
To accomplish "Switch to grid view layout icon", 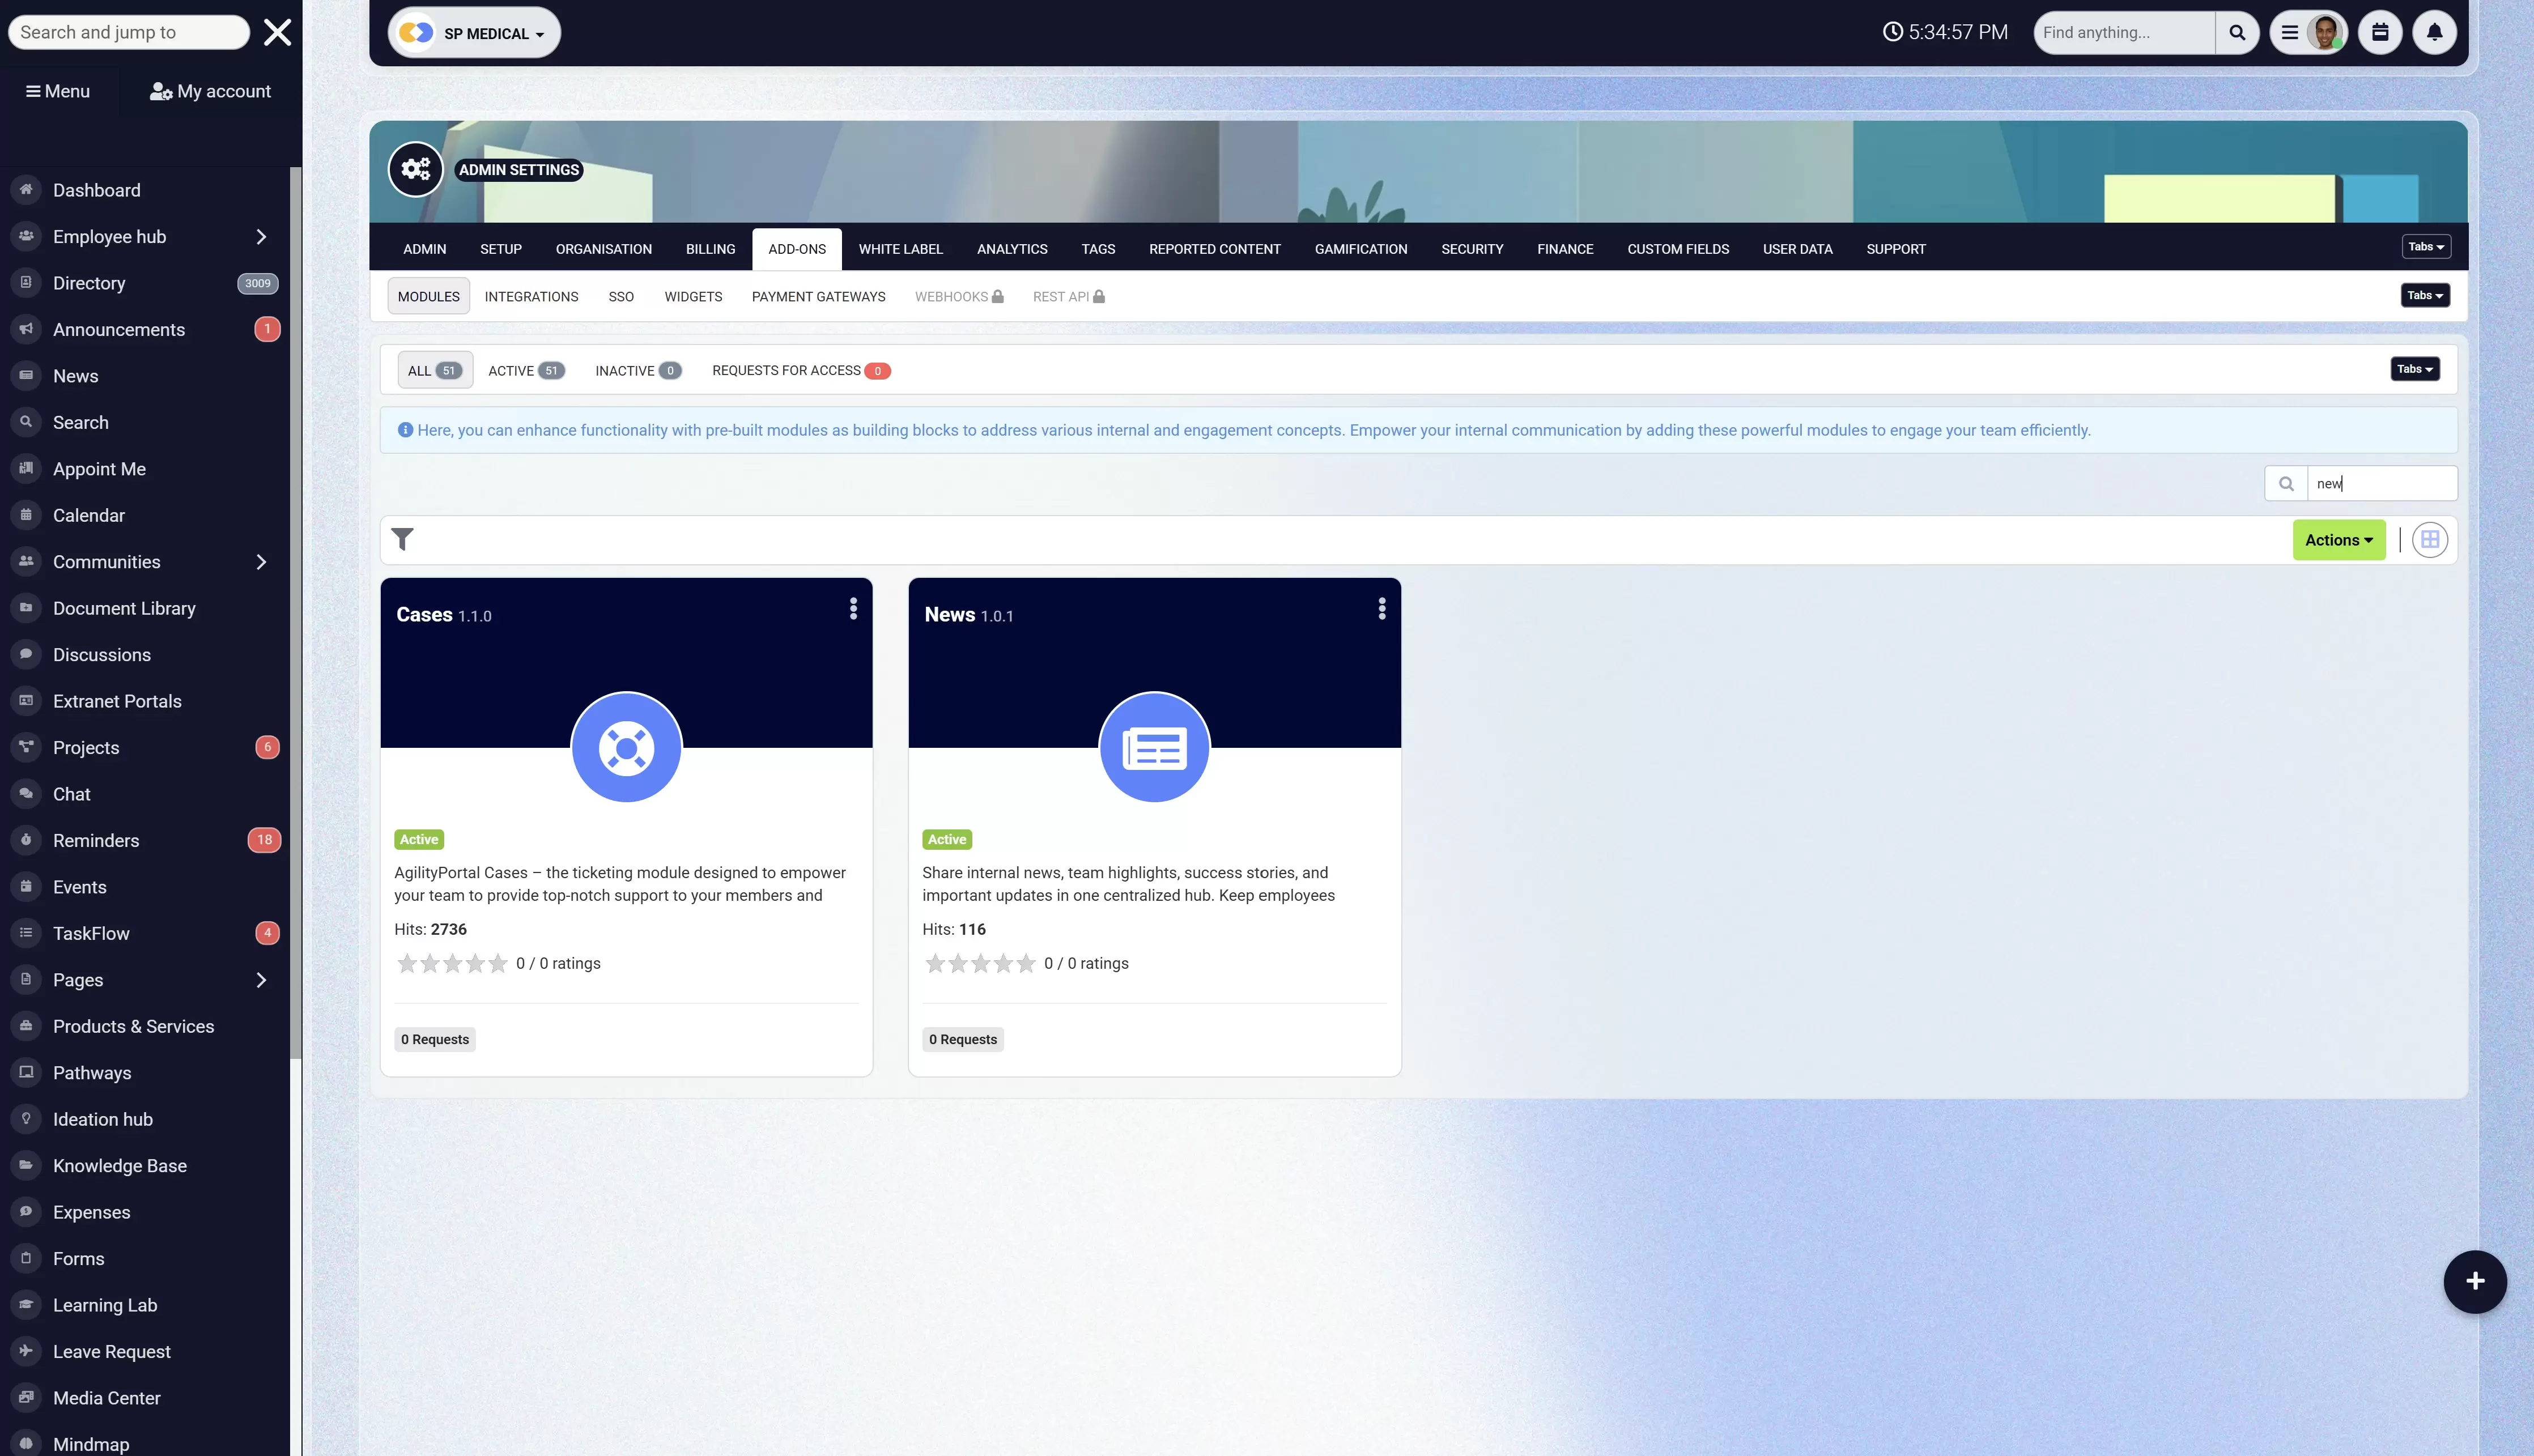I will [2429, 540].
